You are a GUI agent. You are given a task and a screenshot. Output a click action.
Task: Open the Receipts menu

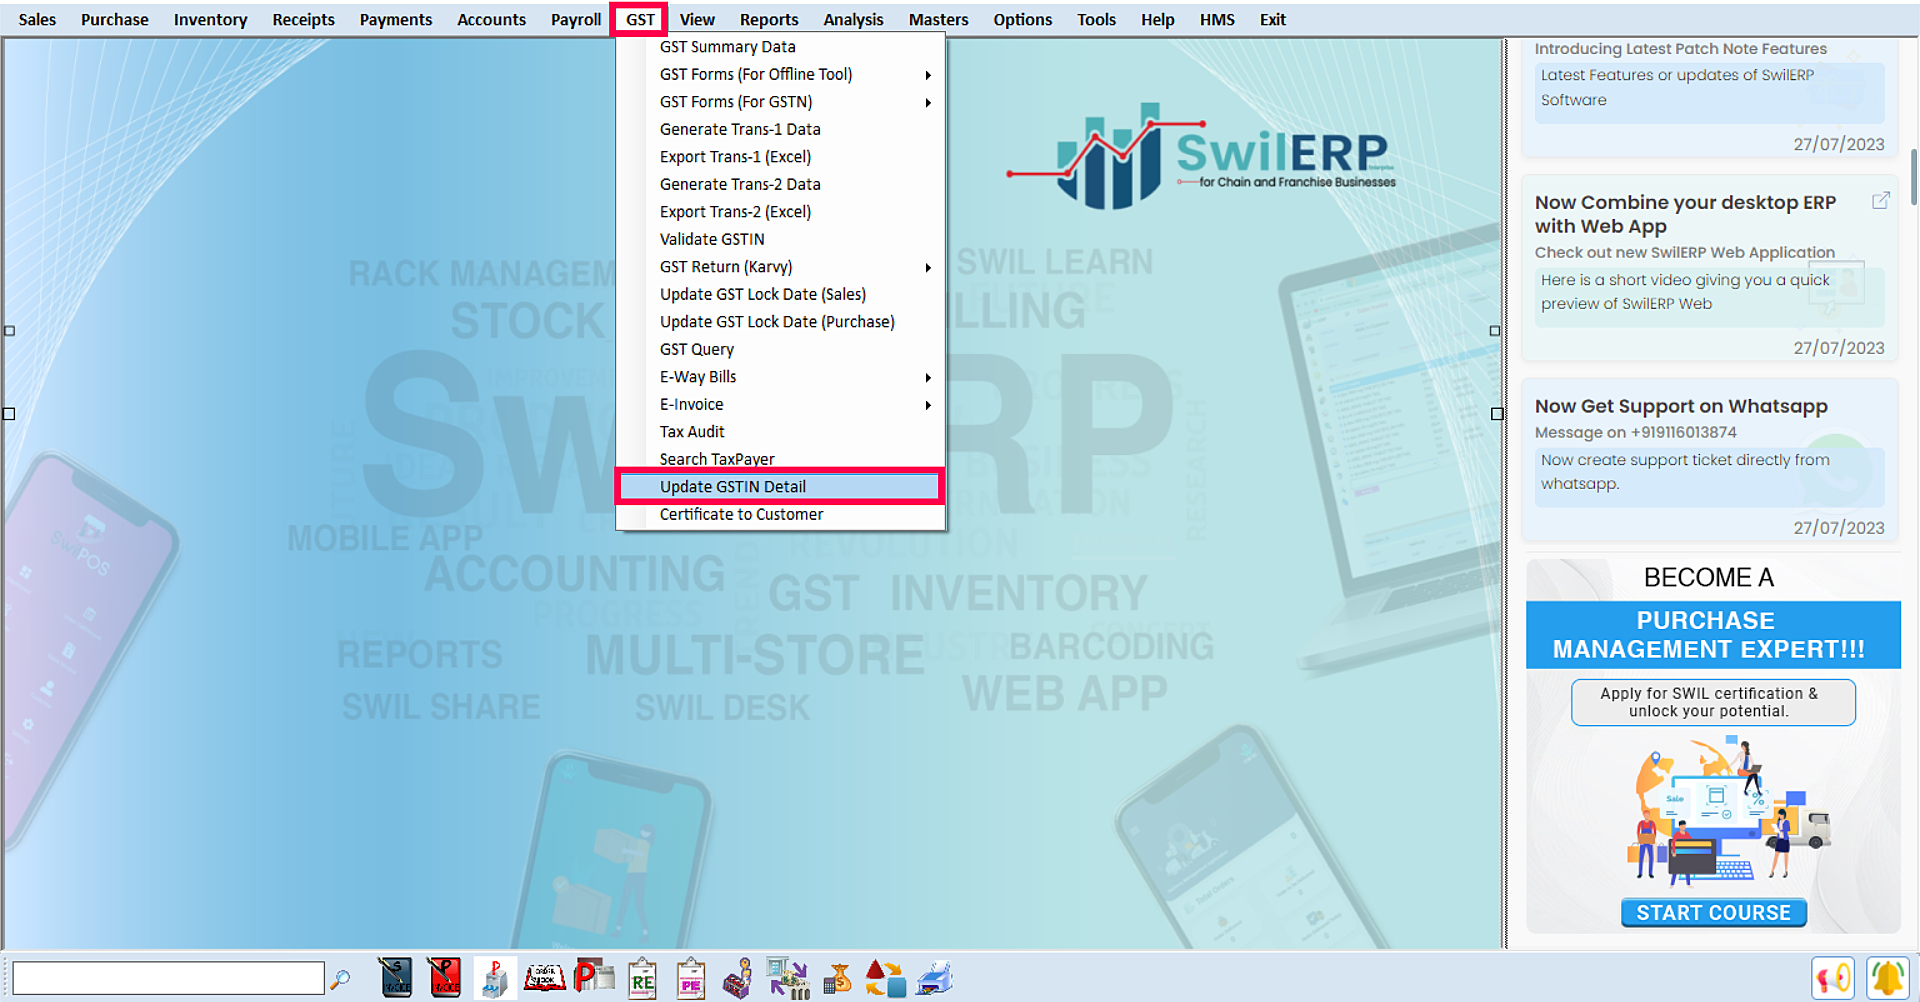click(x=304, y=19)
